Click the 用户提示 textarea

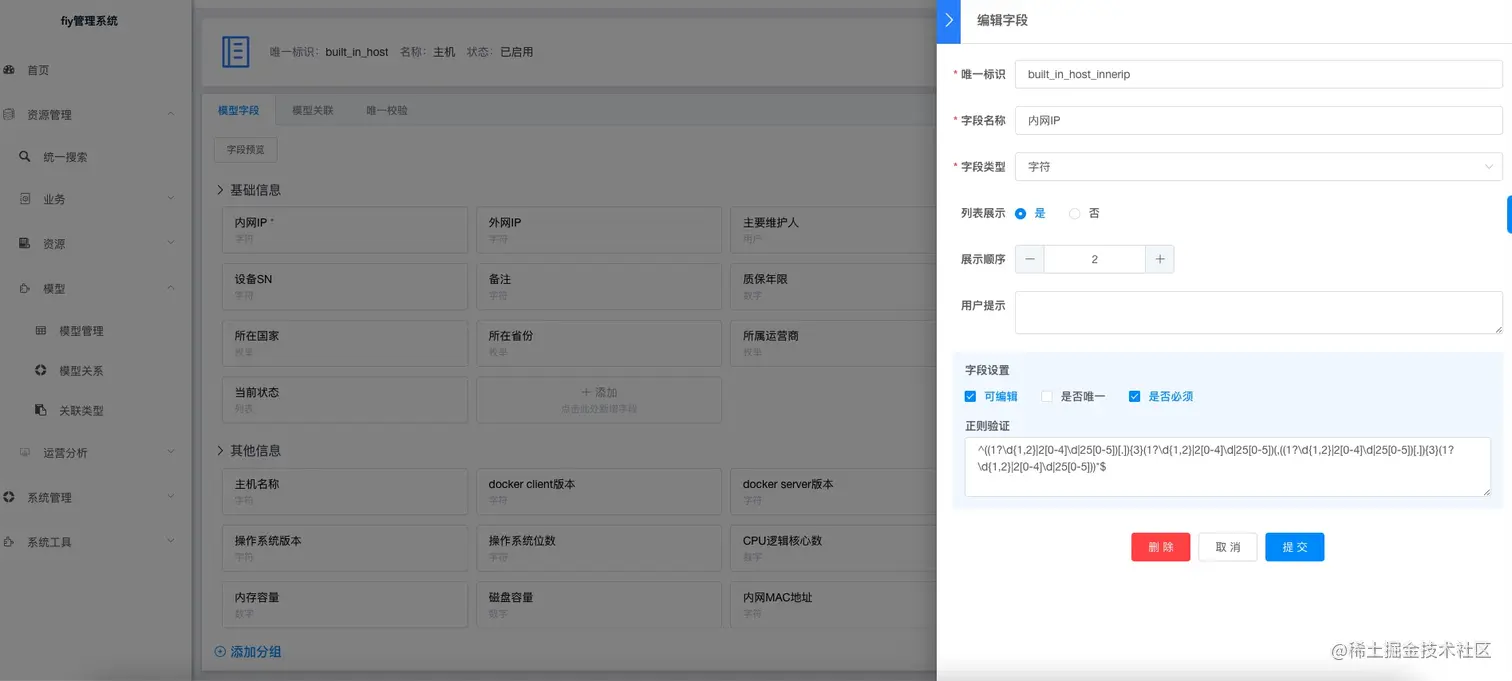point(1258,312)
